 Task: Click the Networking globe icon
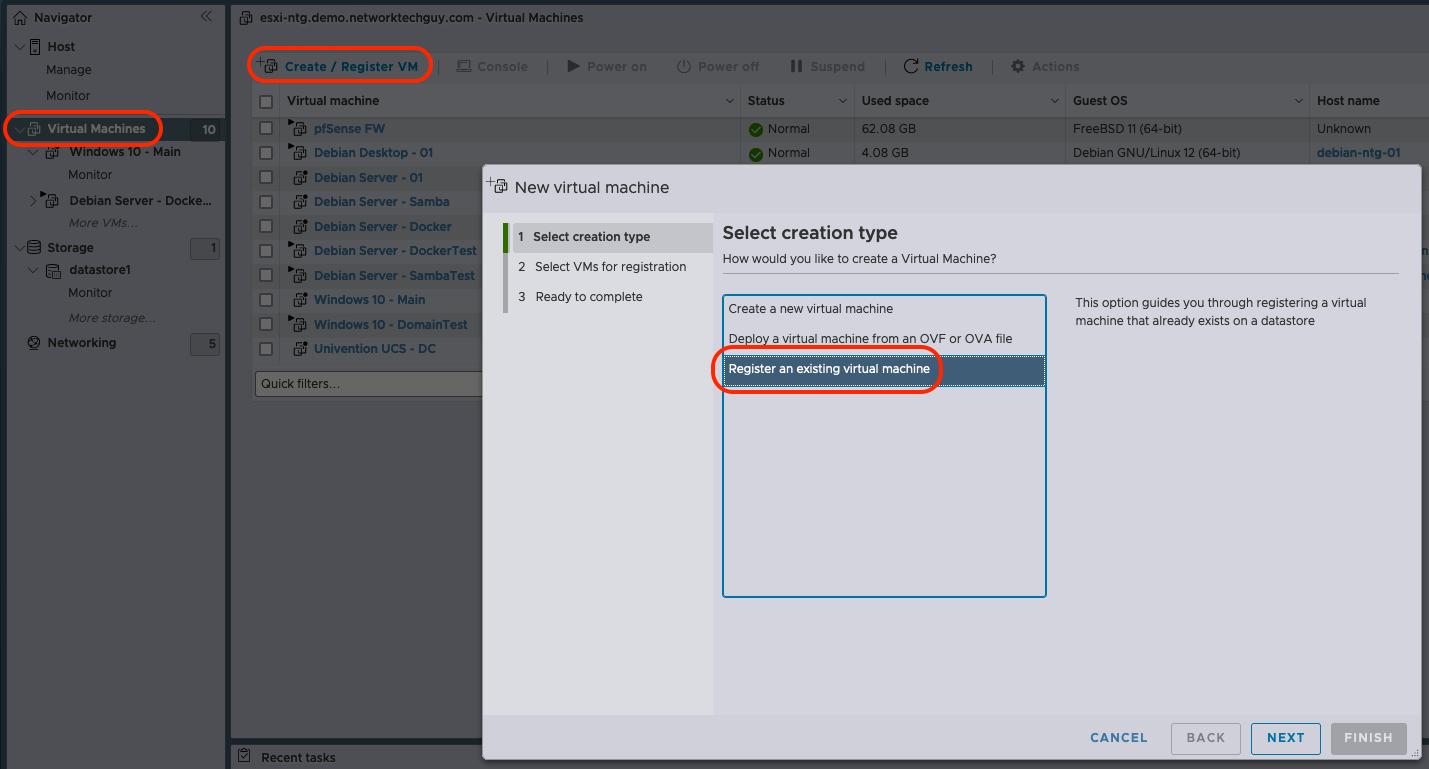34,343
